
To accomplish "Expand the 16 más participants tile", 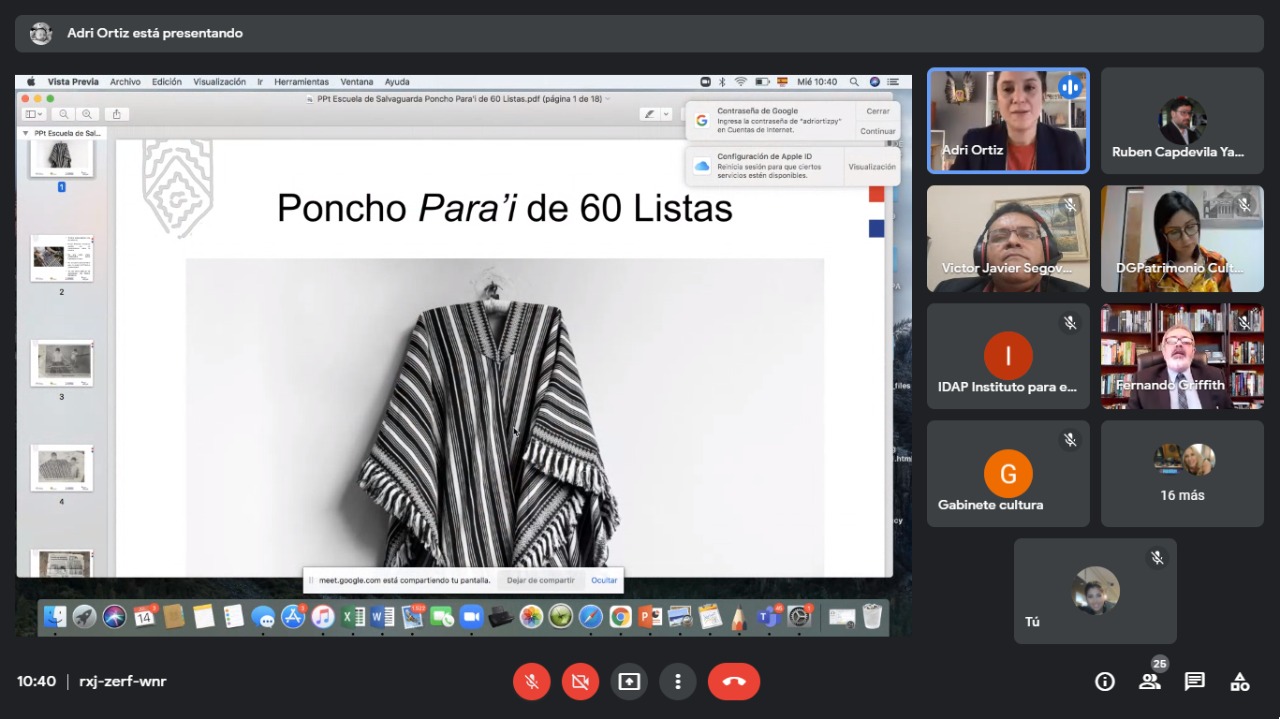I will [1182, 473].
